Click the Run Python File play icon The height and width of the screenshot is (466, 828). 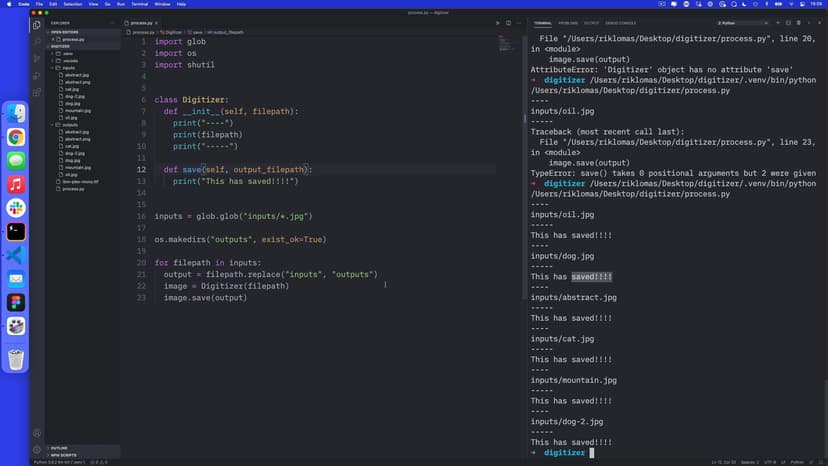pos(497,22)
